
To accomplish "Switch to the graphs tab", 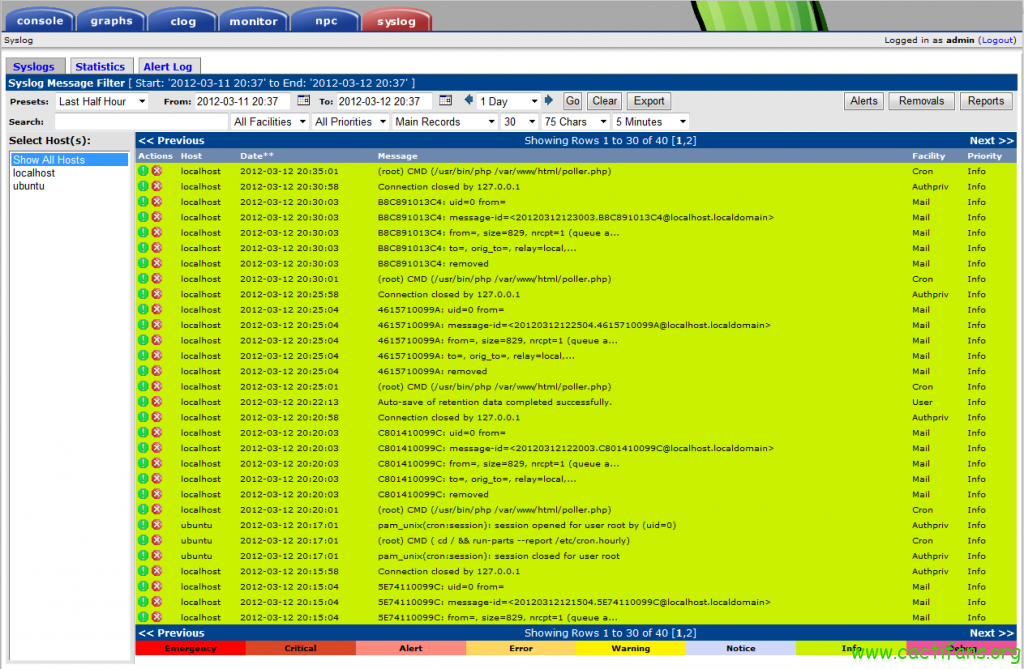I will 111,21.
